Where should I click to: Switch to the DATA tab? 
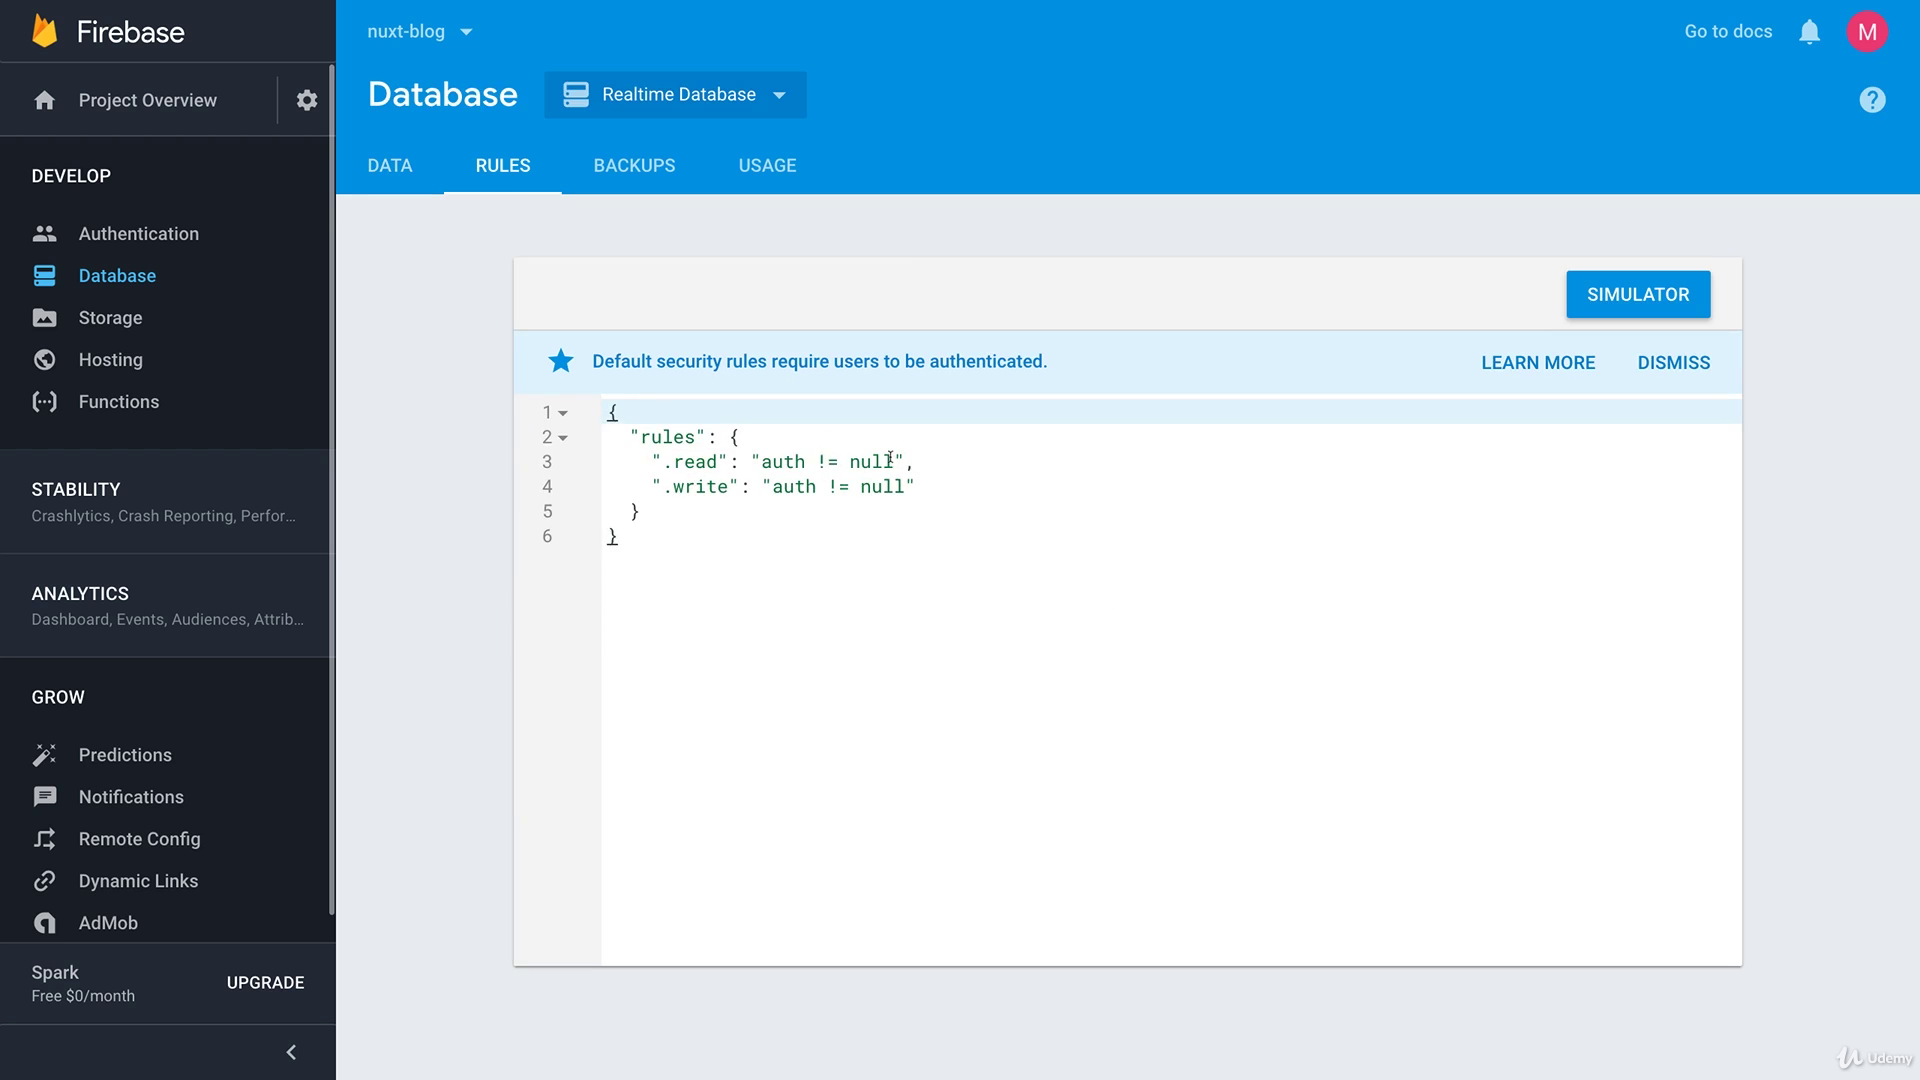click(390, 166)
